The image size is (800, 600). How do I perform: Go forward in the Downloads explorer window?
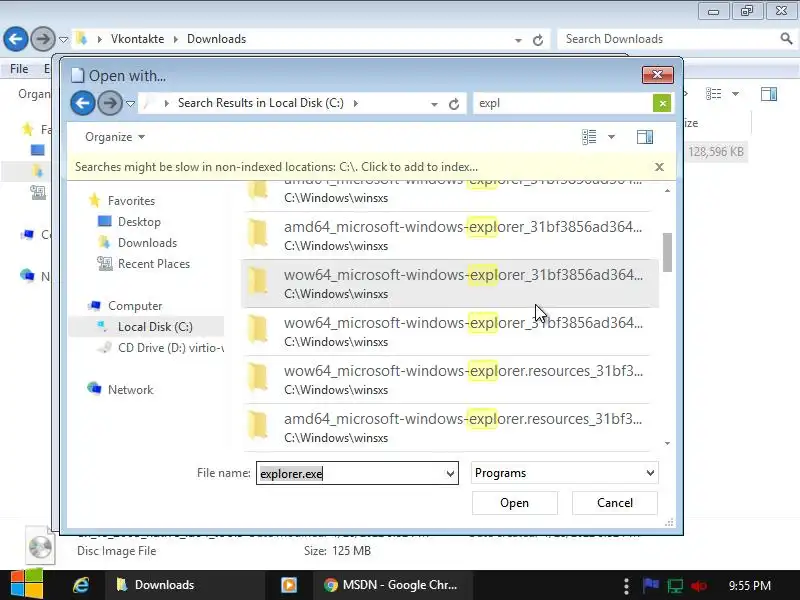point(43,39)
